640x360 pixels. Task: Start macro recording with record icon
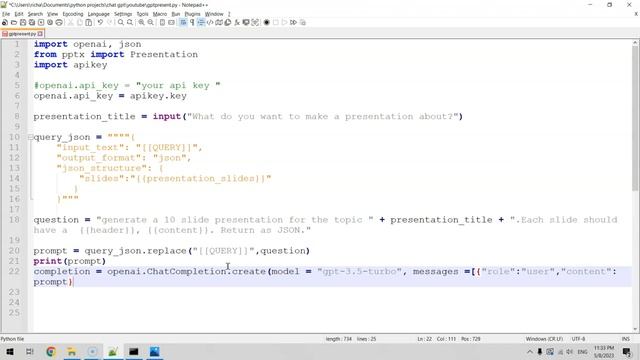267,22
